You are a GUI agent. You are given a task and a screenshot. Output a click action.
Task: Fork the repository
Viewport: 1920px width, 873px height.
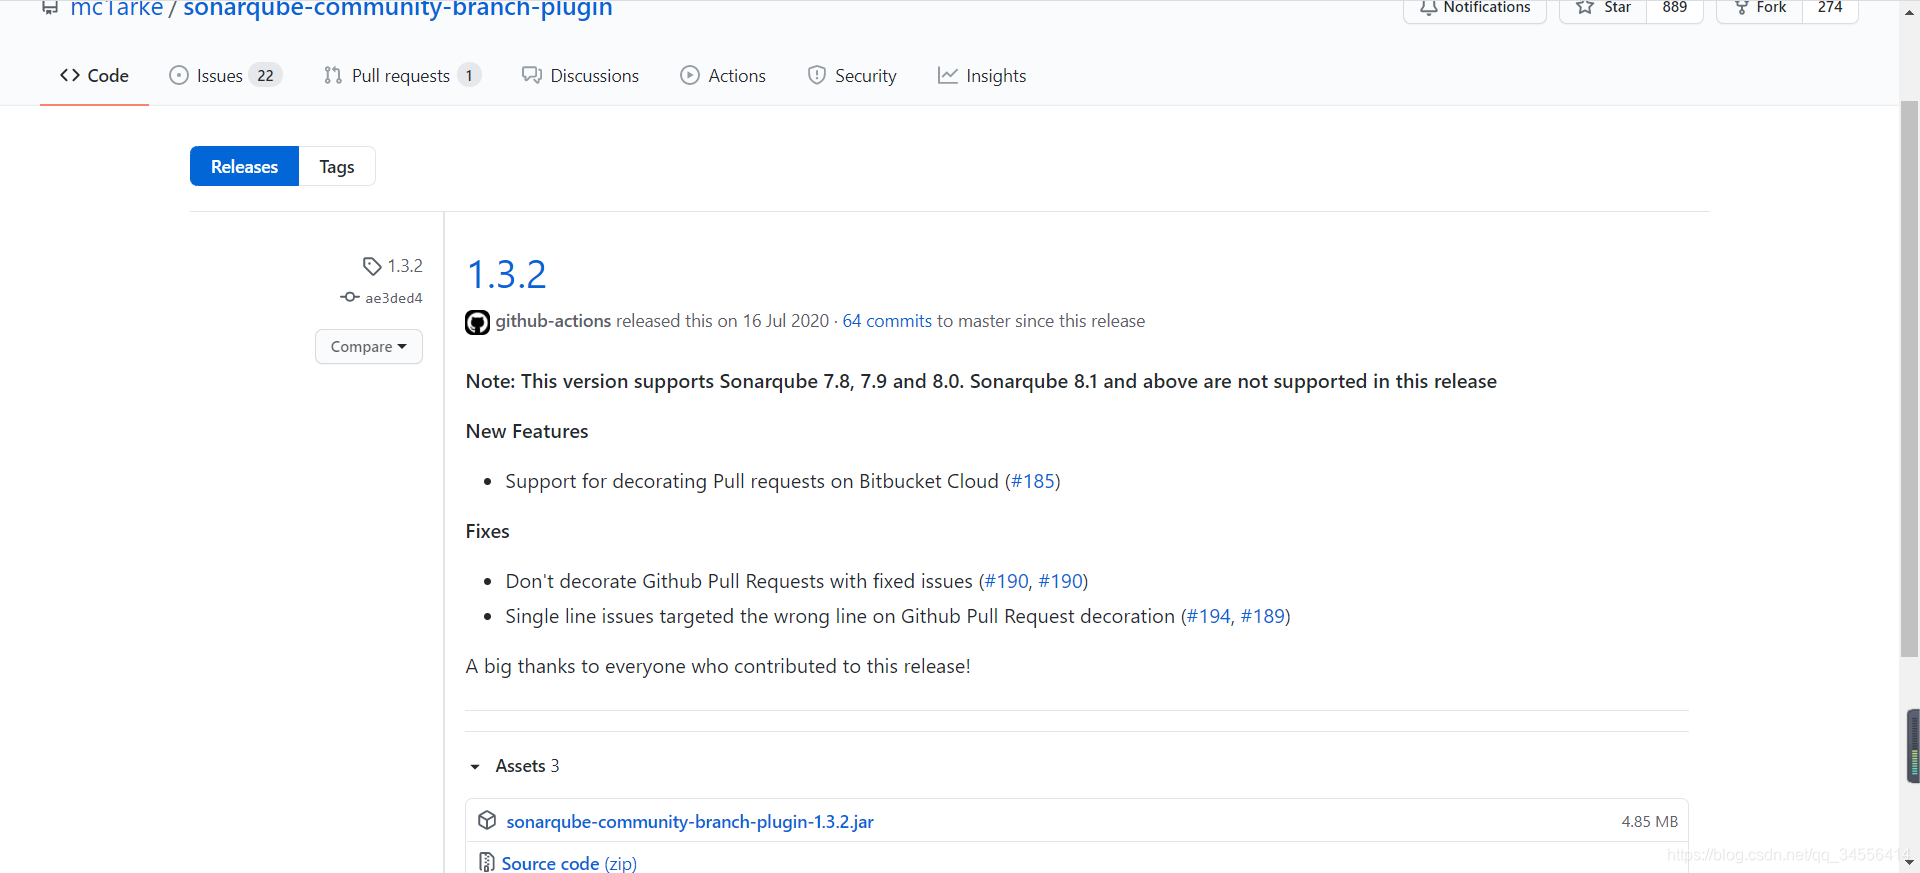tap(1760, 8)
